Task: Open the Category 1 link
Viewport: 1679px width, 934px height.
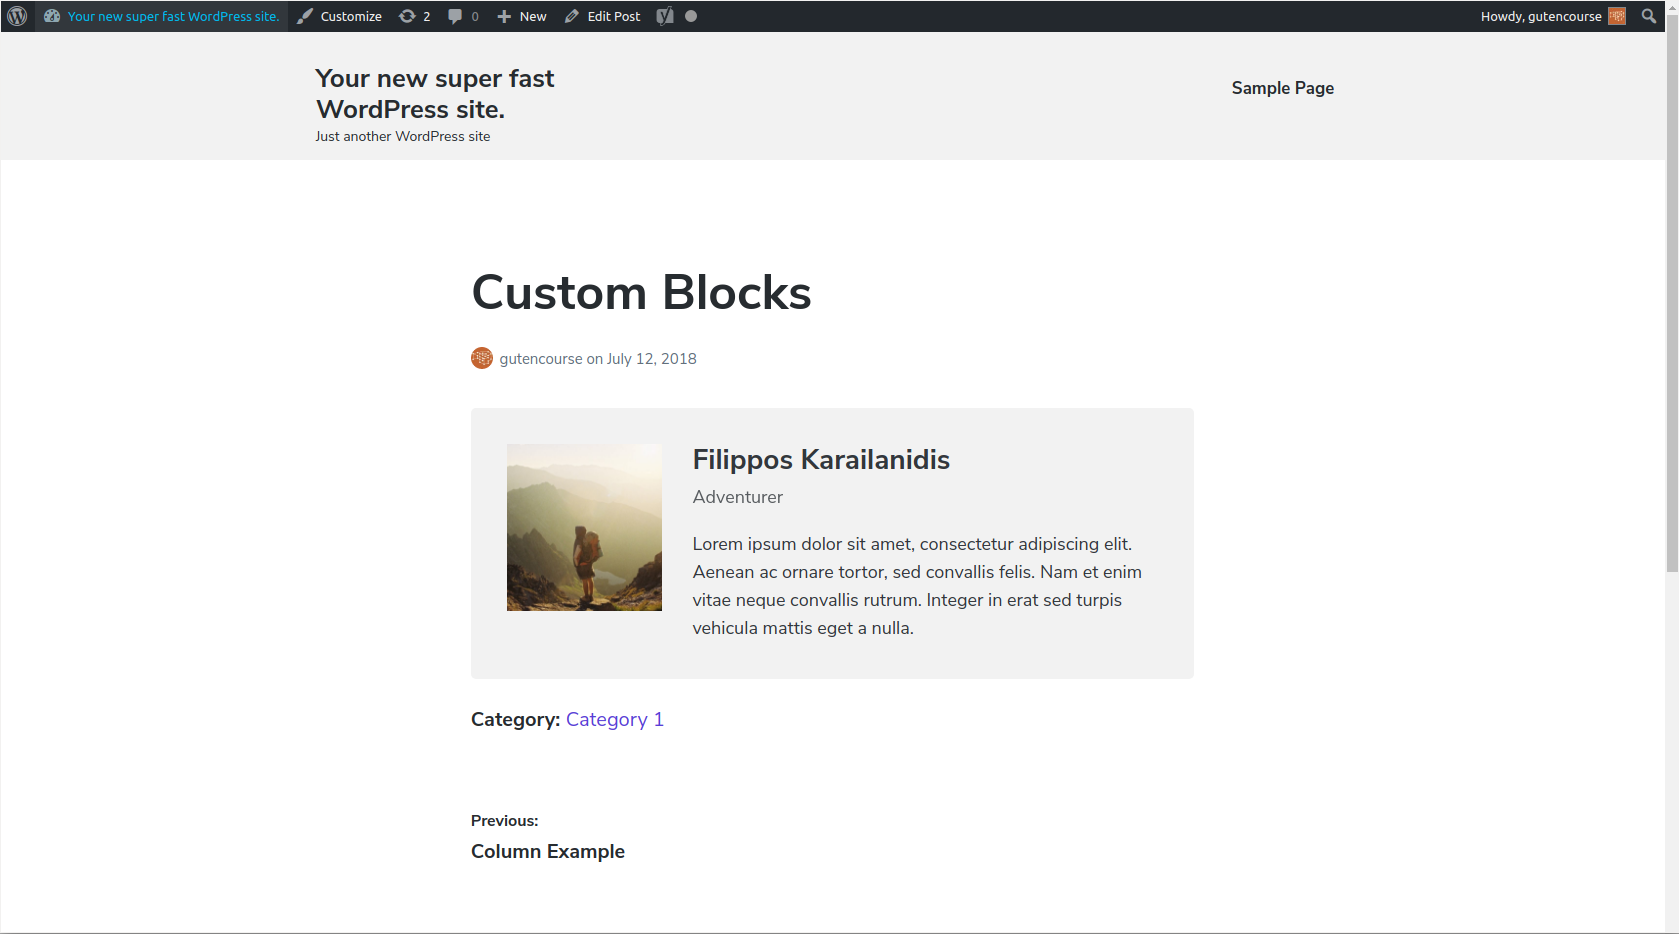Action: [x=615, y=719]
